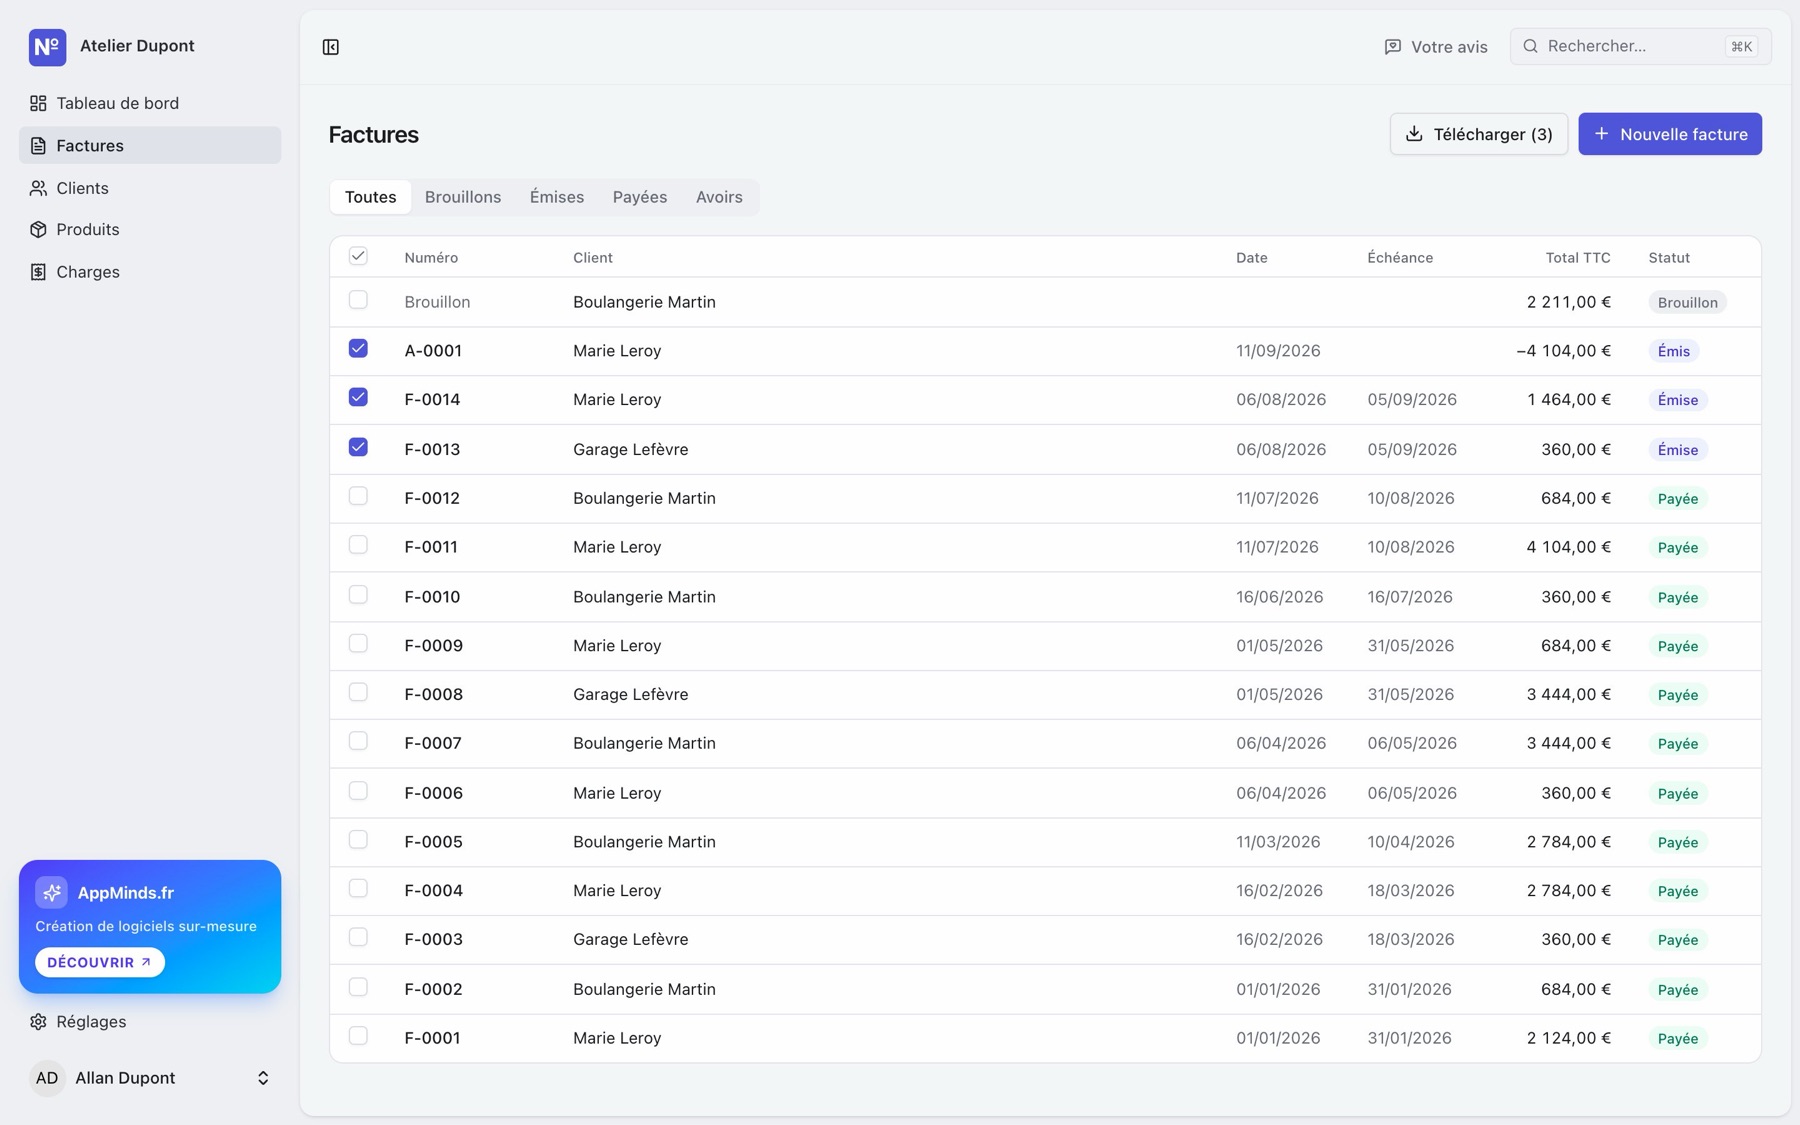Switch to the Brouillons tab
The image size is (1800, 1125).
[463, 197]
